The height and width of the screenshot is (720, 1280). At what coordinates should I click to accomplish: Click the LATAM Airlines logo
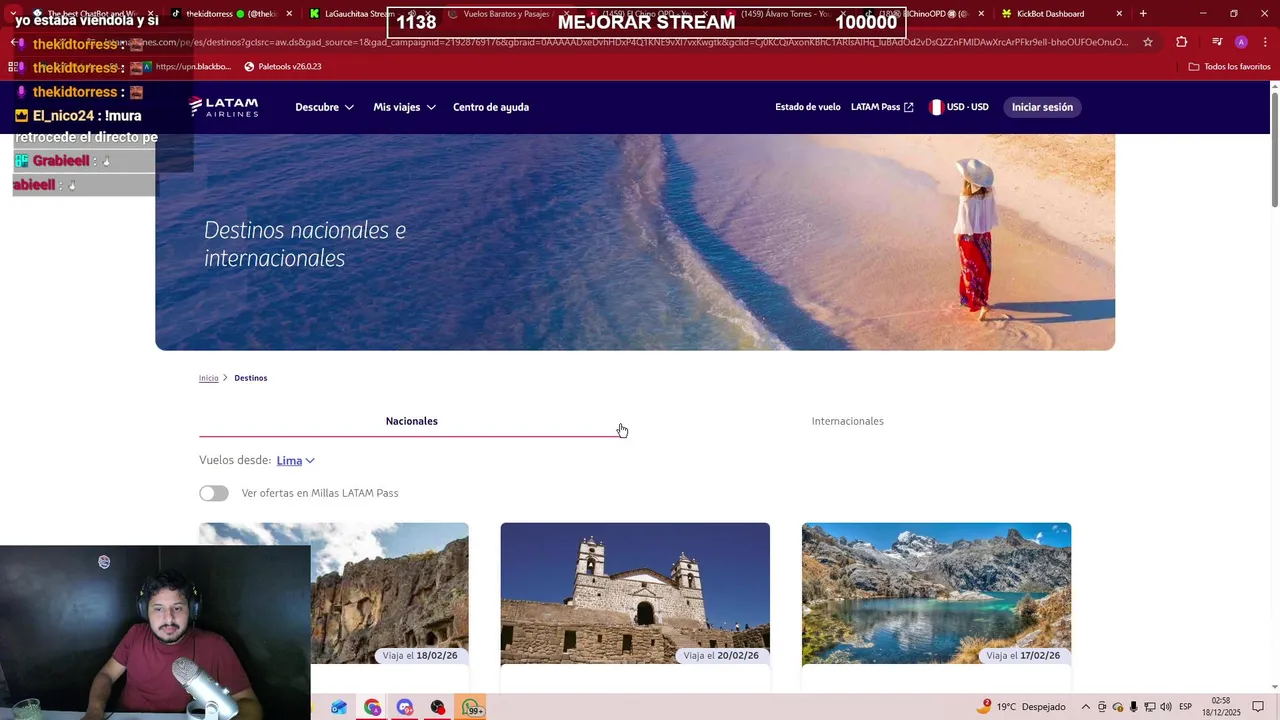pyautogui.click(x=224, y=107)
